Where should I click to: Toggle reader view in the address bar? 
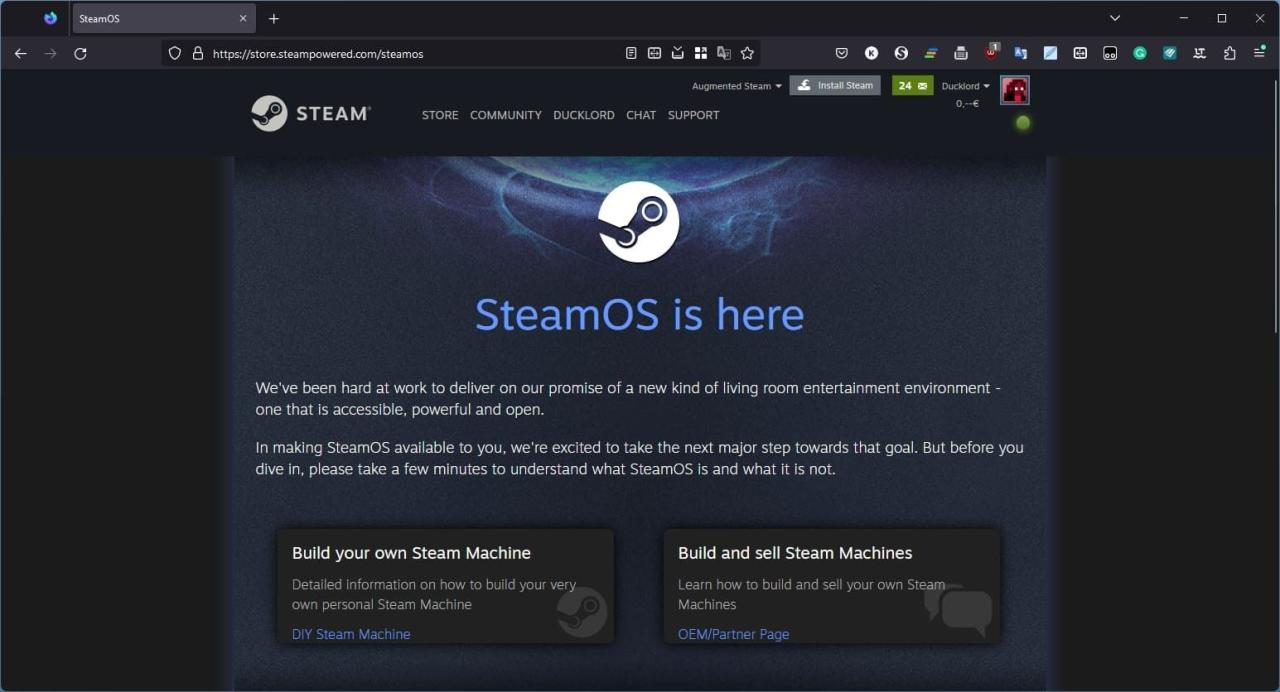pyautogui.click(x=631, y=53)
